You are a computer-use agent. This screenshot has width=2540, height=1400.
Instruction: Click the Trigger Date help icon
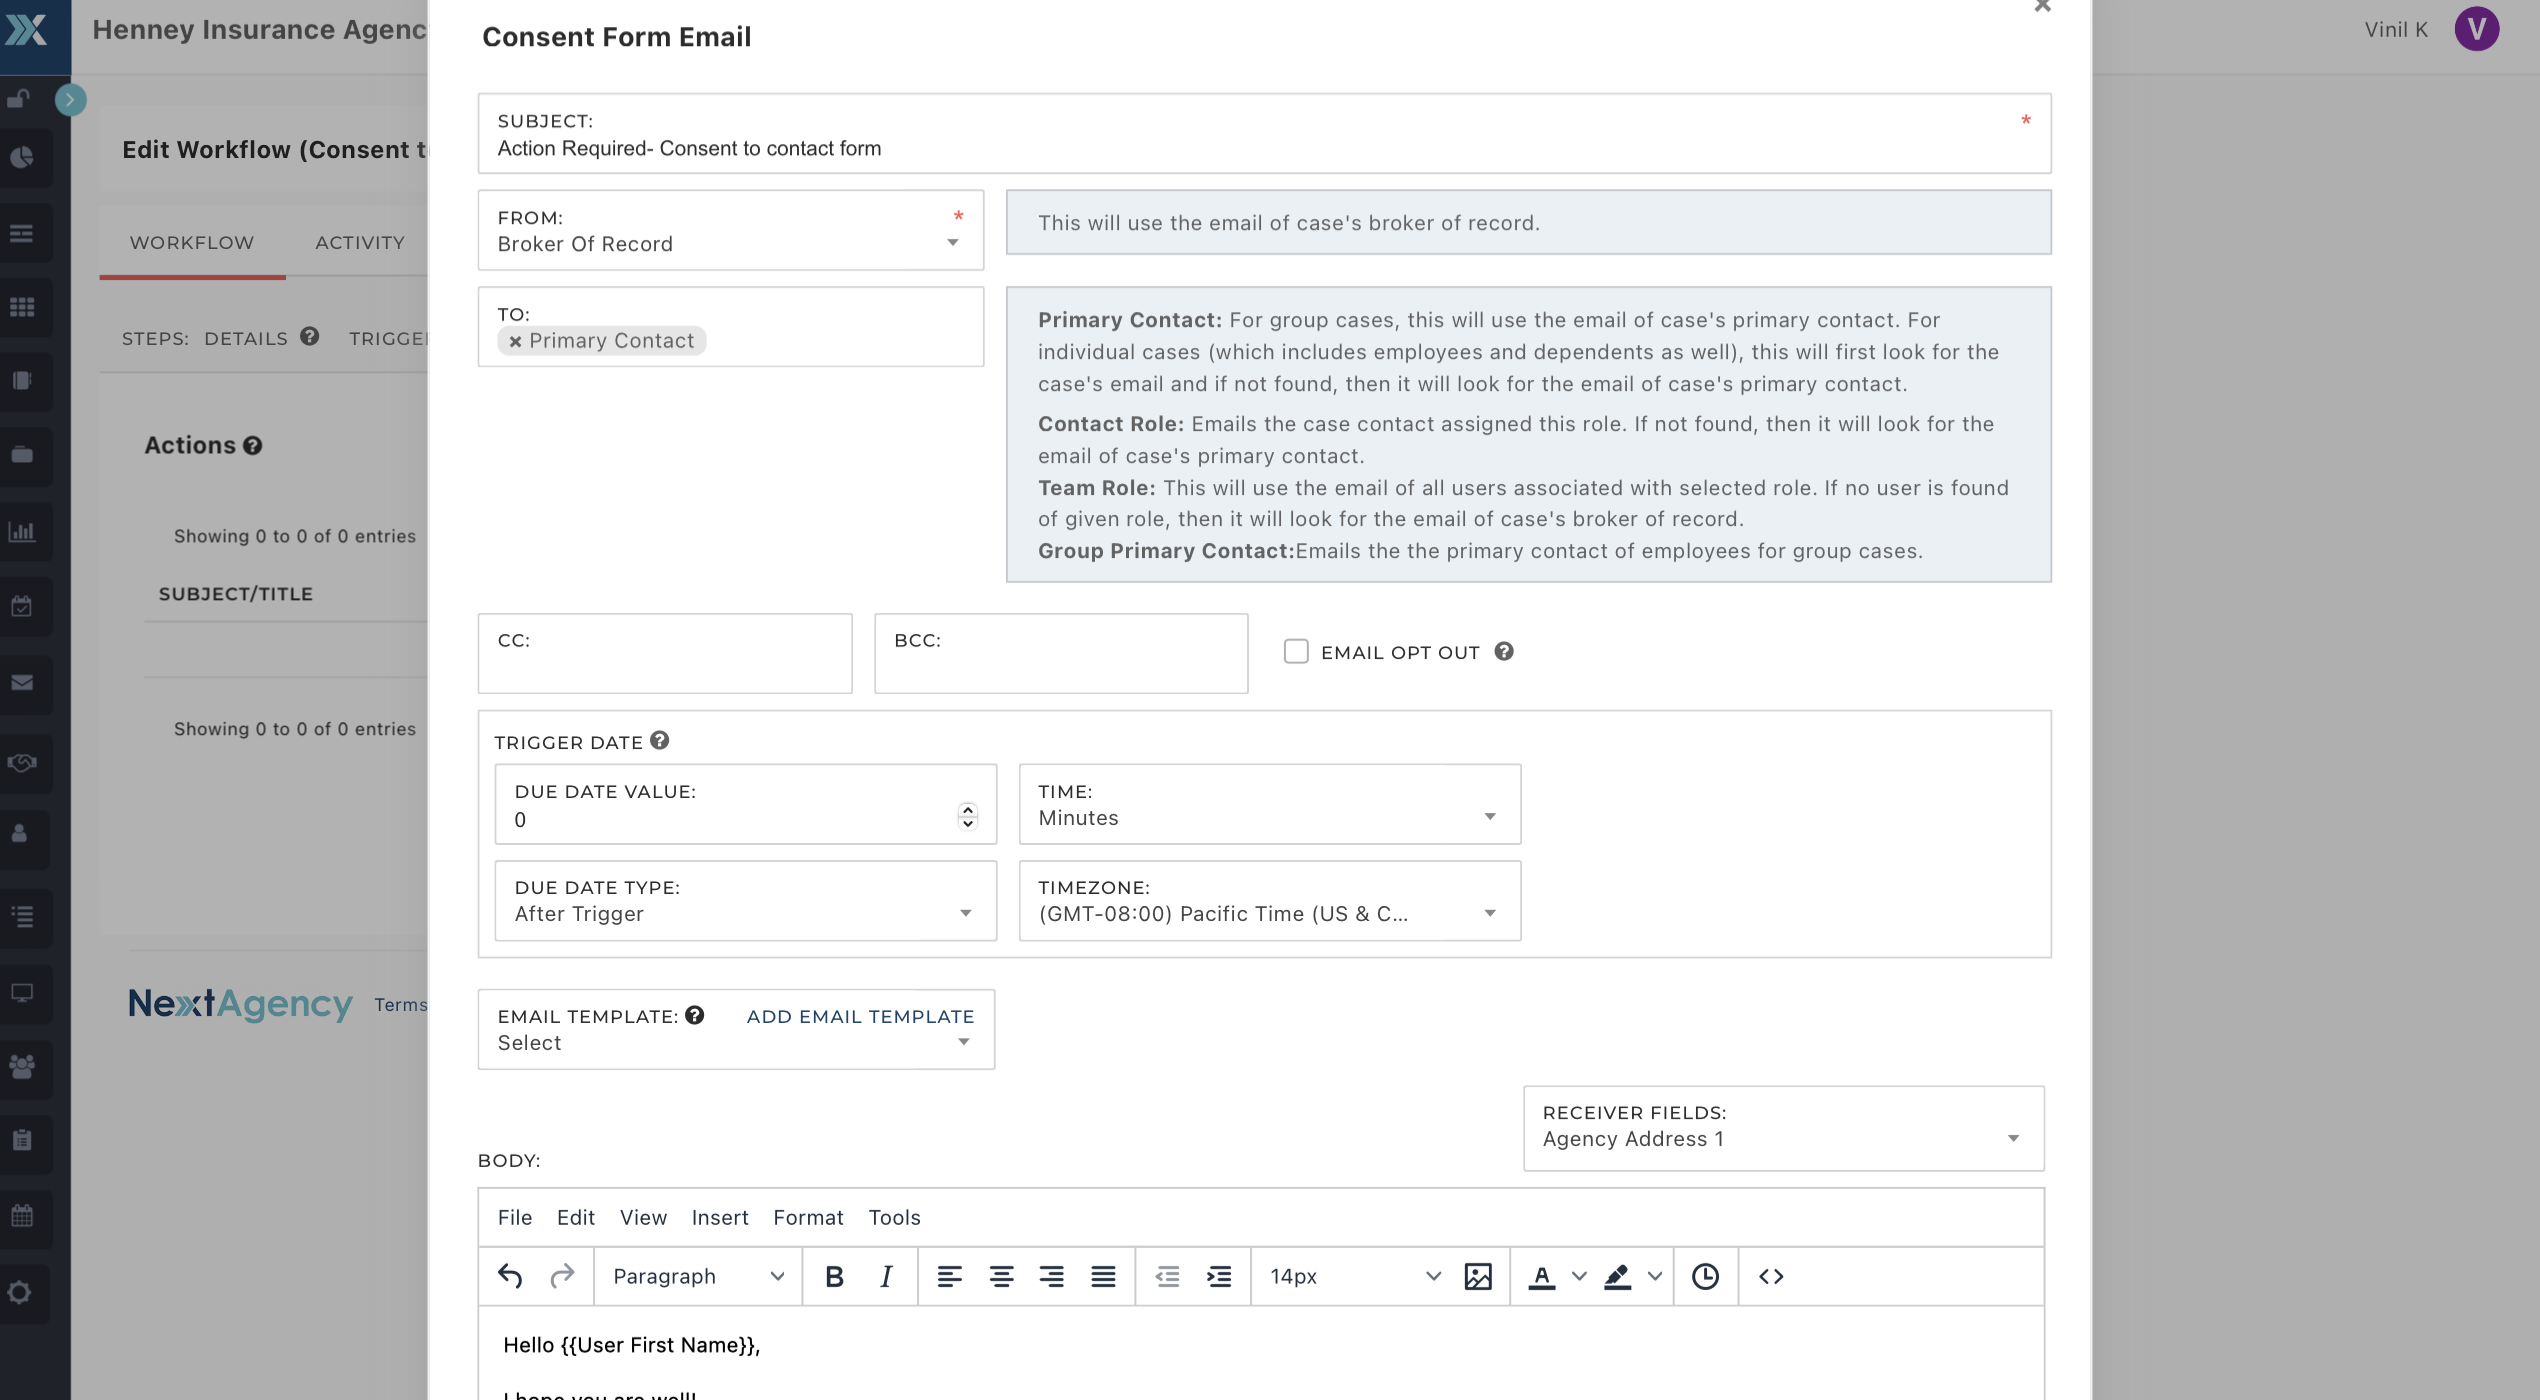pyautogui.click(x=659, y=741)
